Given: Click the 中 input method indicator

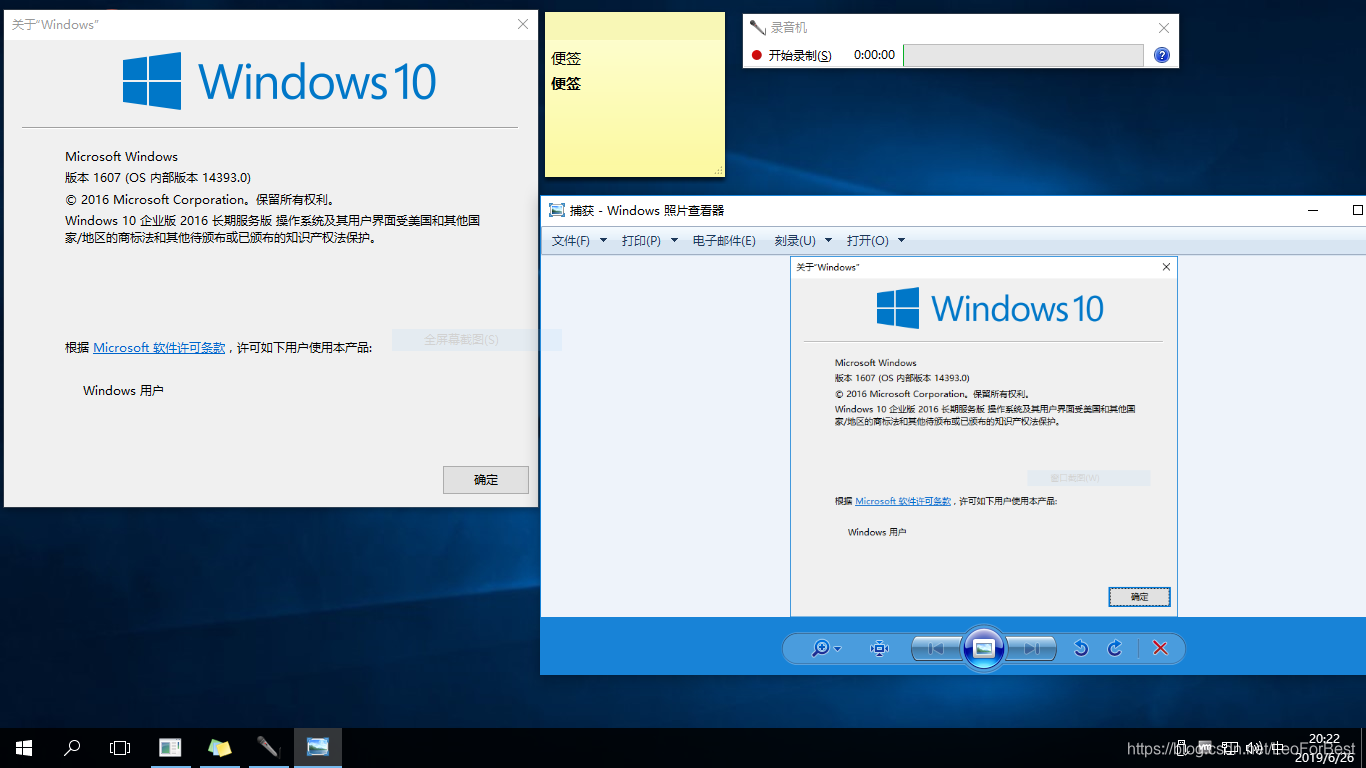Looking at the screenshot, I should click(1277, 748).
